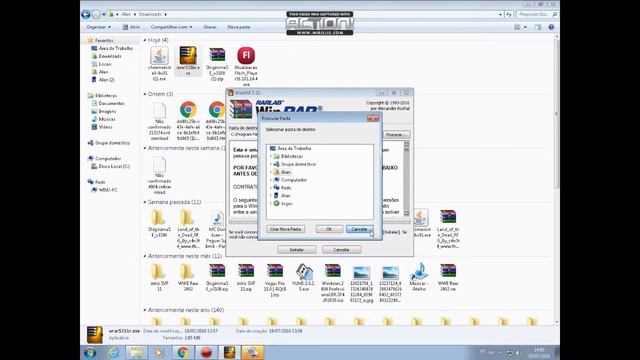
Task: Open WIN7-PC under Rede in the sidebar
Action: (x=104, y=190)
